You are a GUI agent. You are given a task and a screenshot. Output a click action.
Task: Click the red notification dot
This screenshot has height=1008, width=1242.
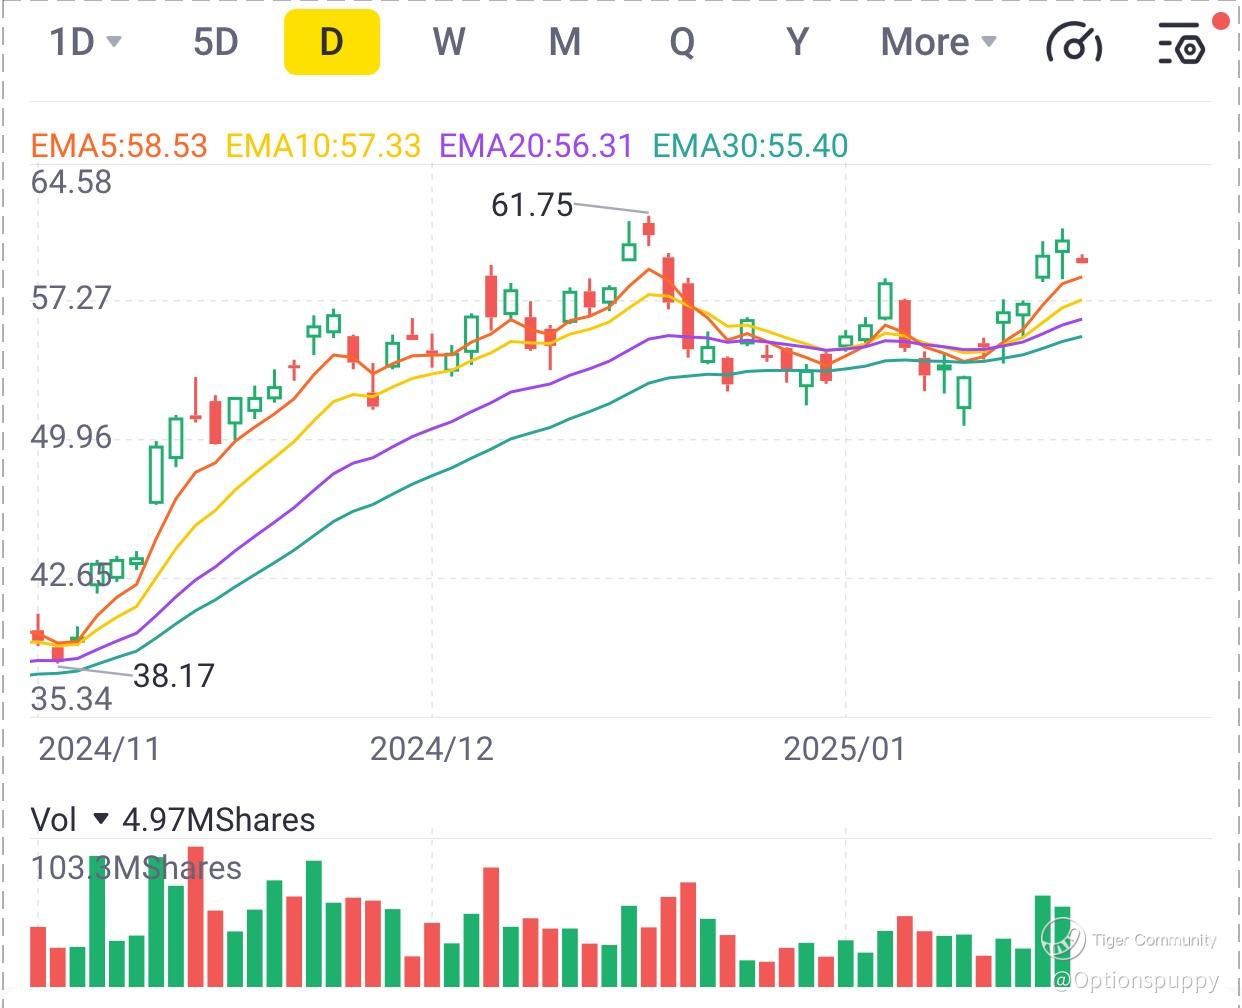1220,21
